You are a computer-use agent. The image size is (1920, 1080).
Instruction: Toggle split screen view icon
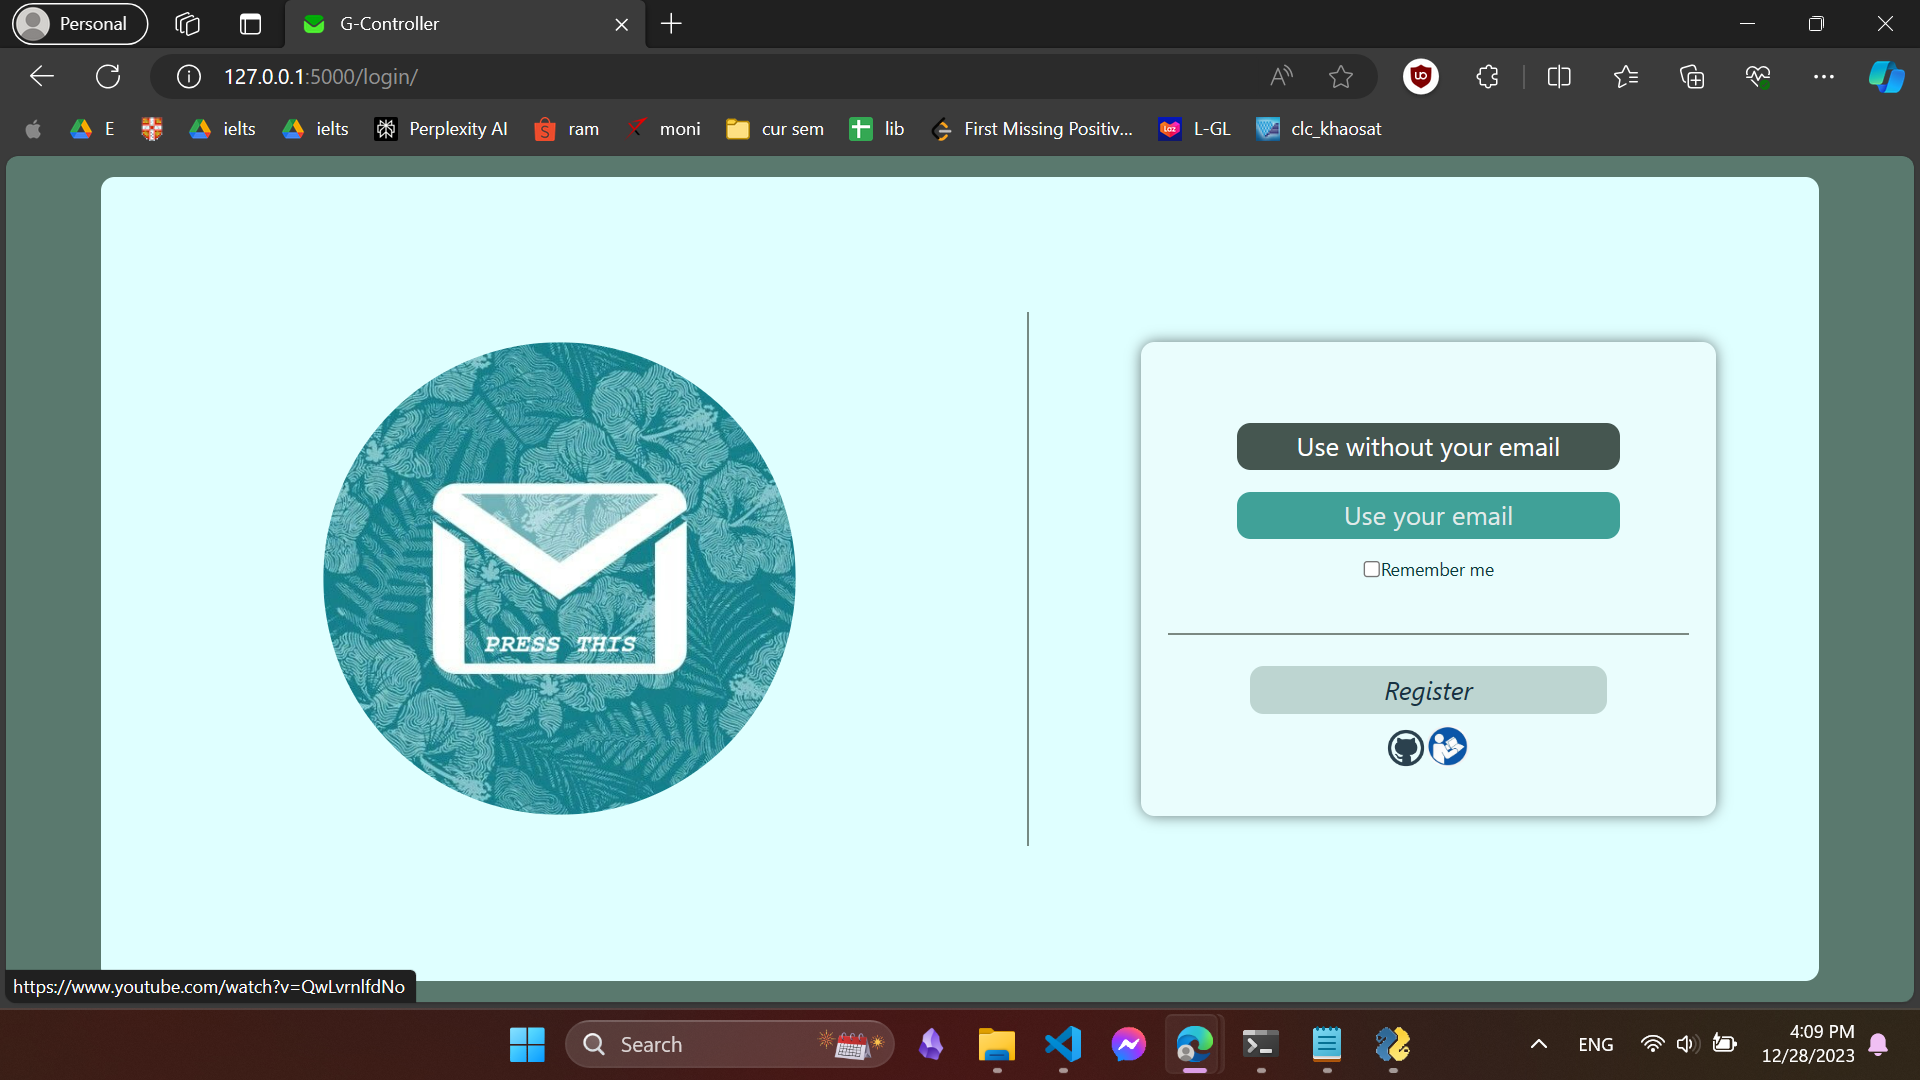[1558, 77]
